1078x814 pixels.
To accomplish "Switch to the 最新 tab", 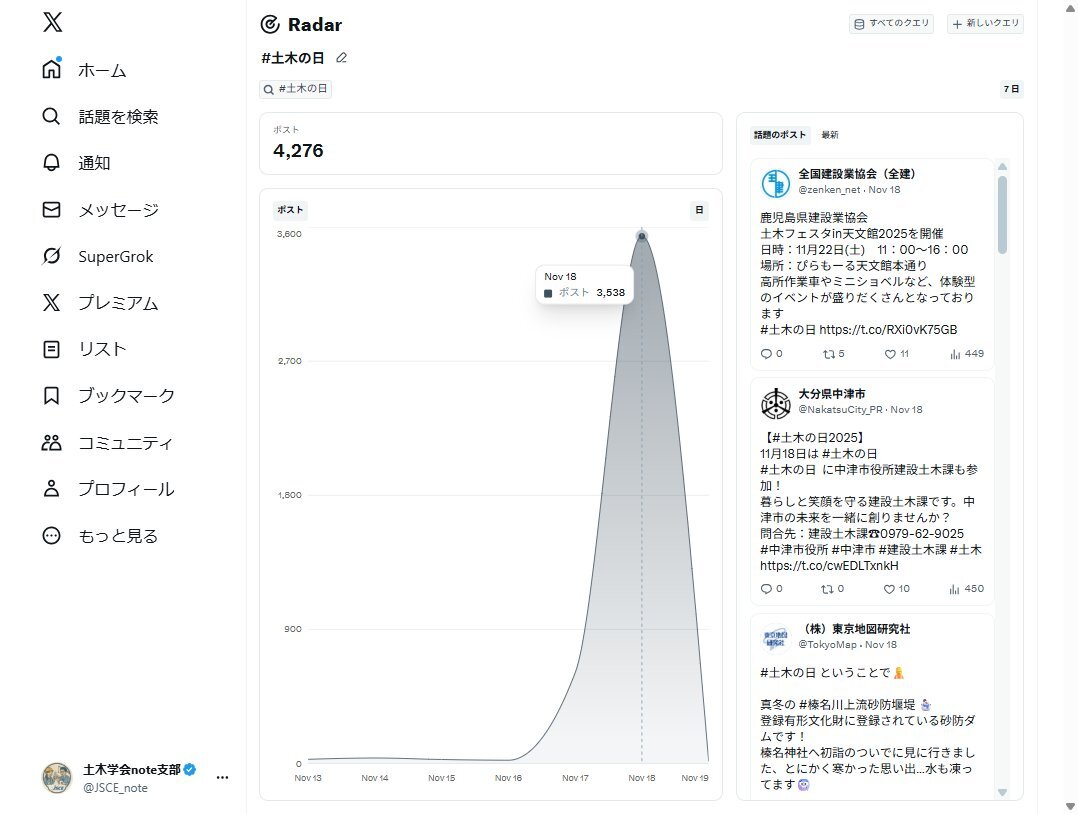I will (x=830, y=135).
